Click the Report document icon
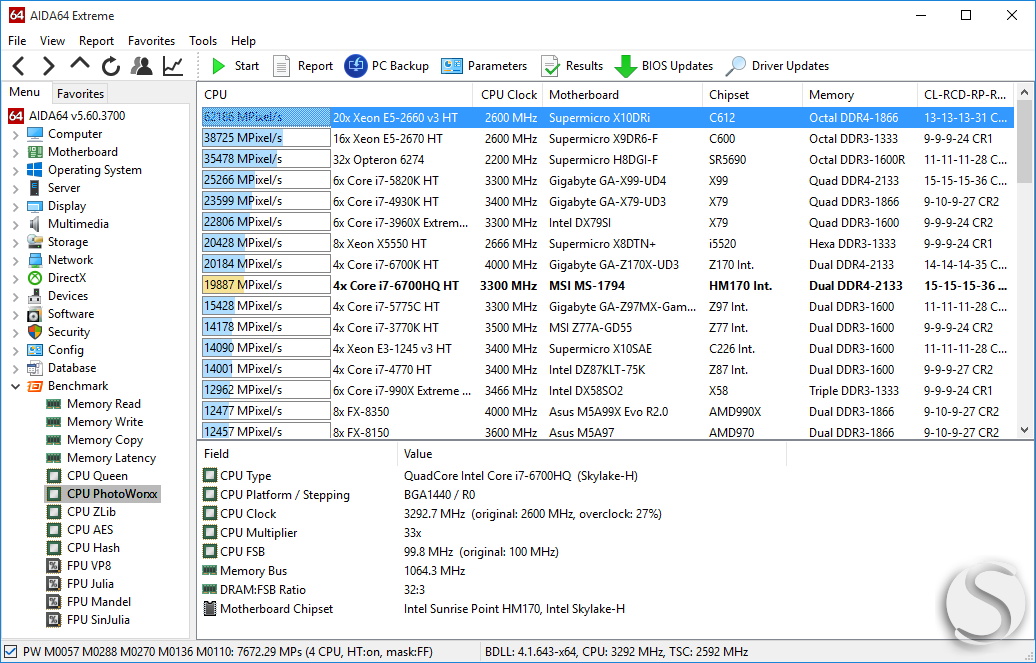 281,65
